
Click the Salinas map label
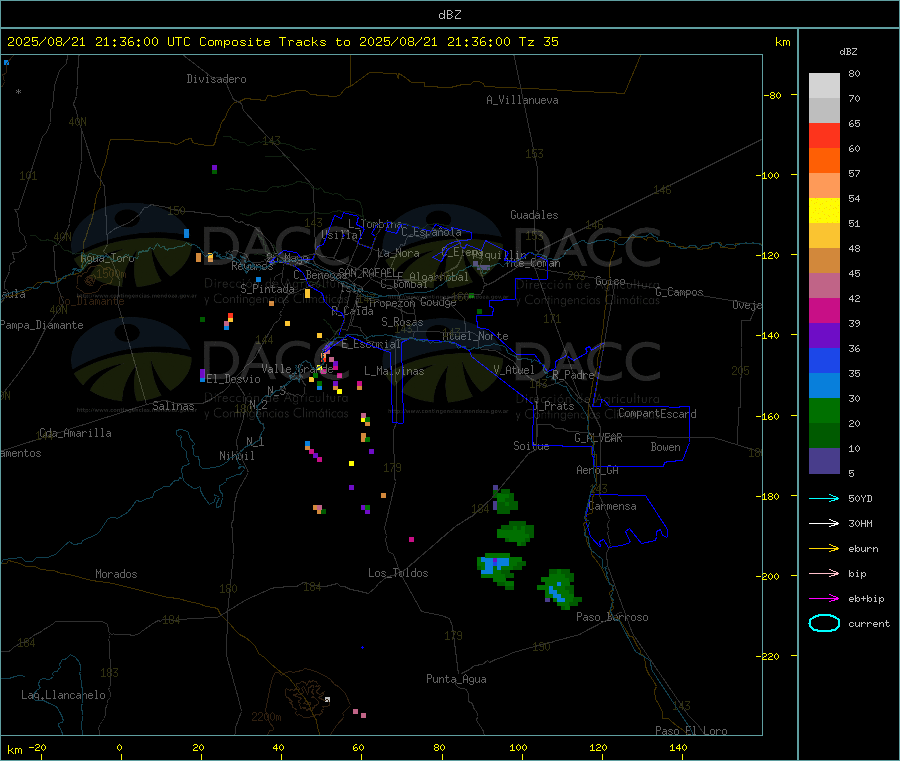(173, 406)
